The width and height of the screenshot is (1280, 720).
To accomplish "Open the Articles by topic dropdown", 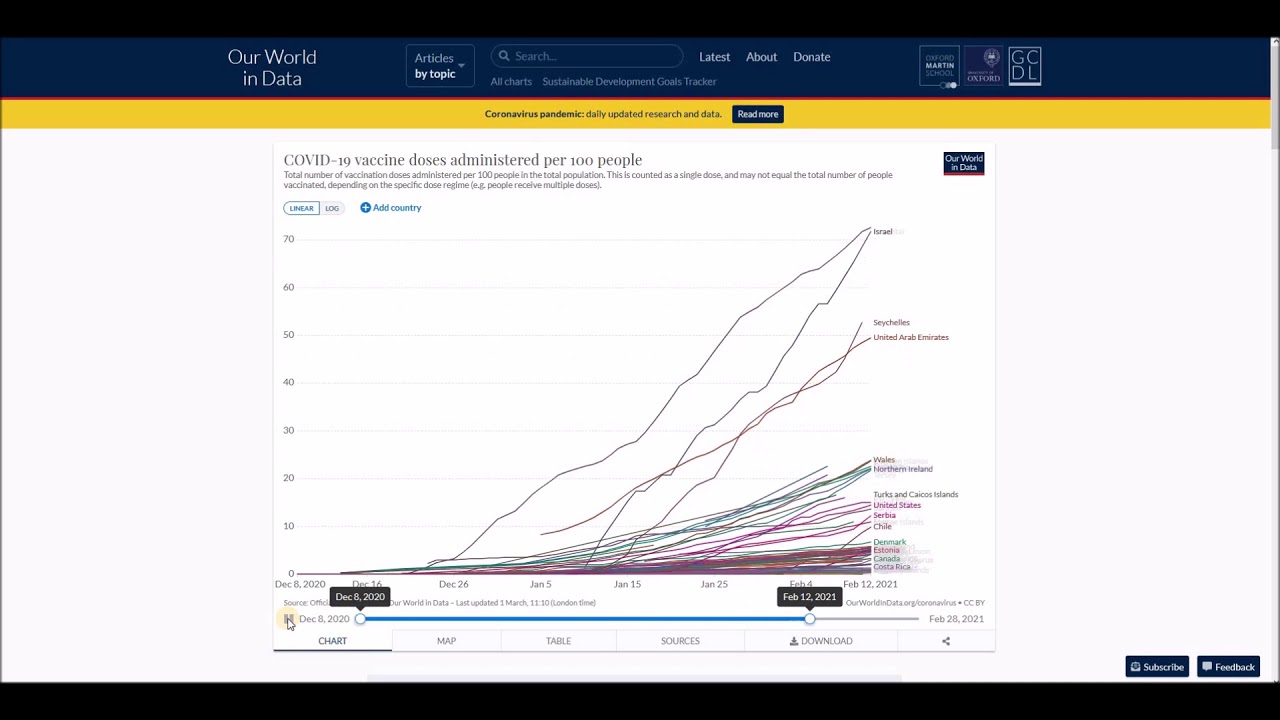I will point(439,66).
